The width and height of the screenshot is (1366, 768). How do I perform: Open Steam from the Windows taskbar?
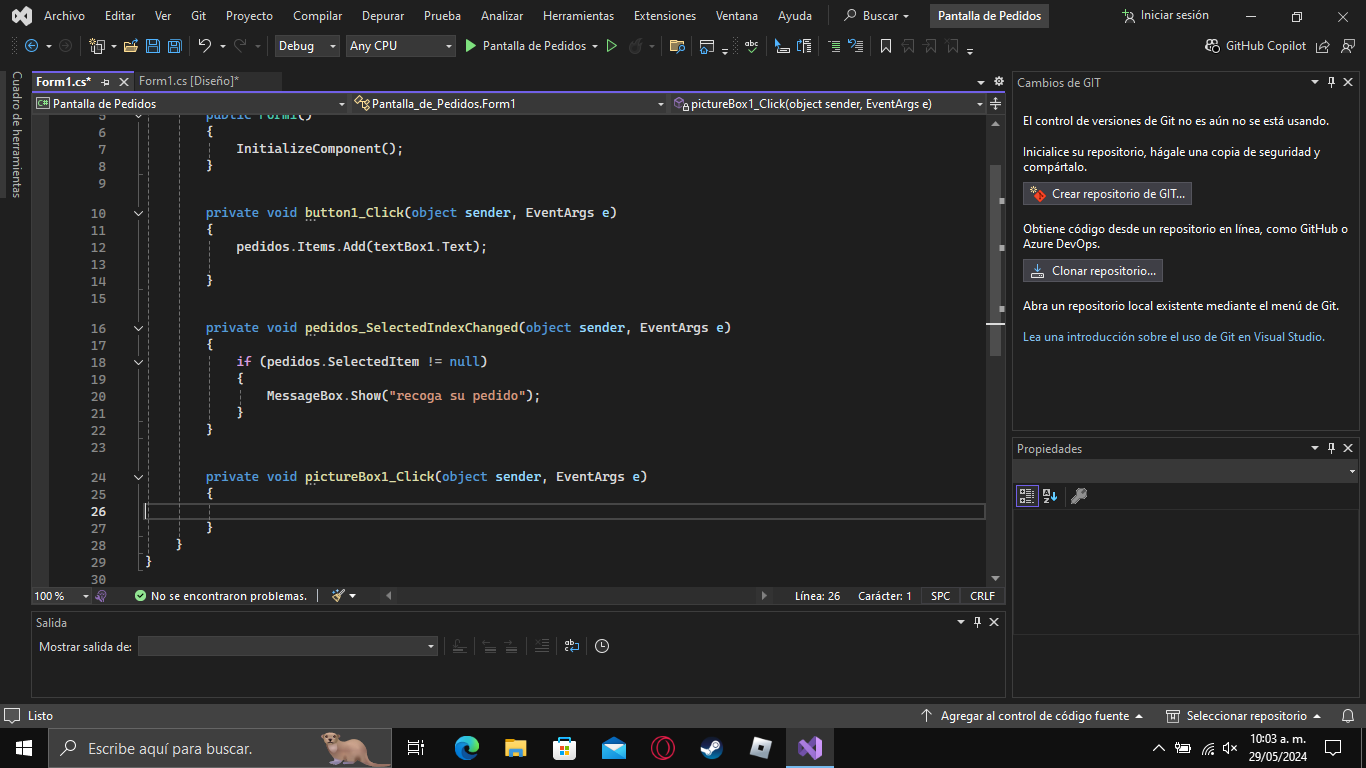711,748
